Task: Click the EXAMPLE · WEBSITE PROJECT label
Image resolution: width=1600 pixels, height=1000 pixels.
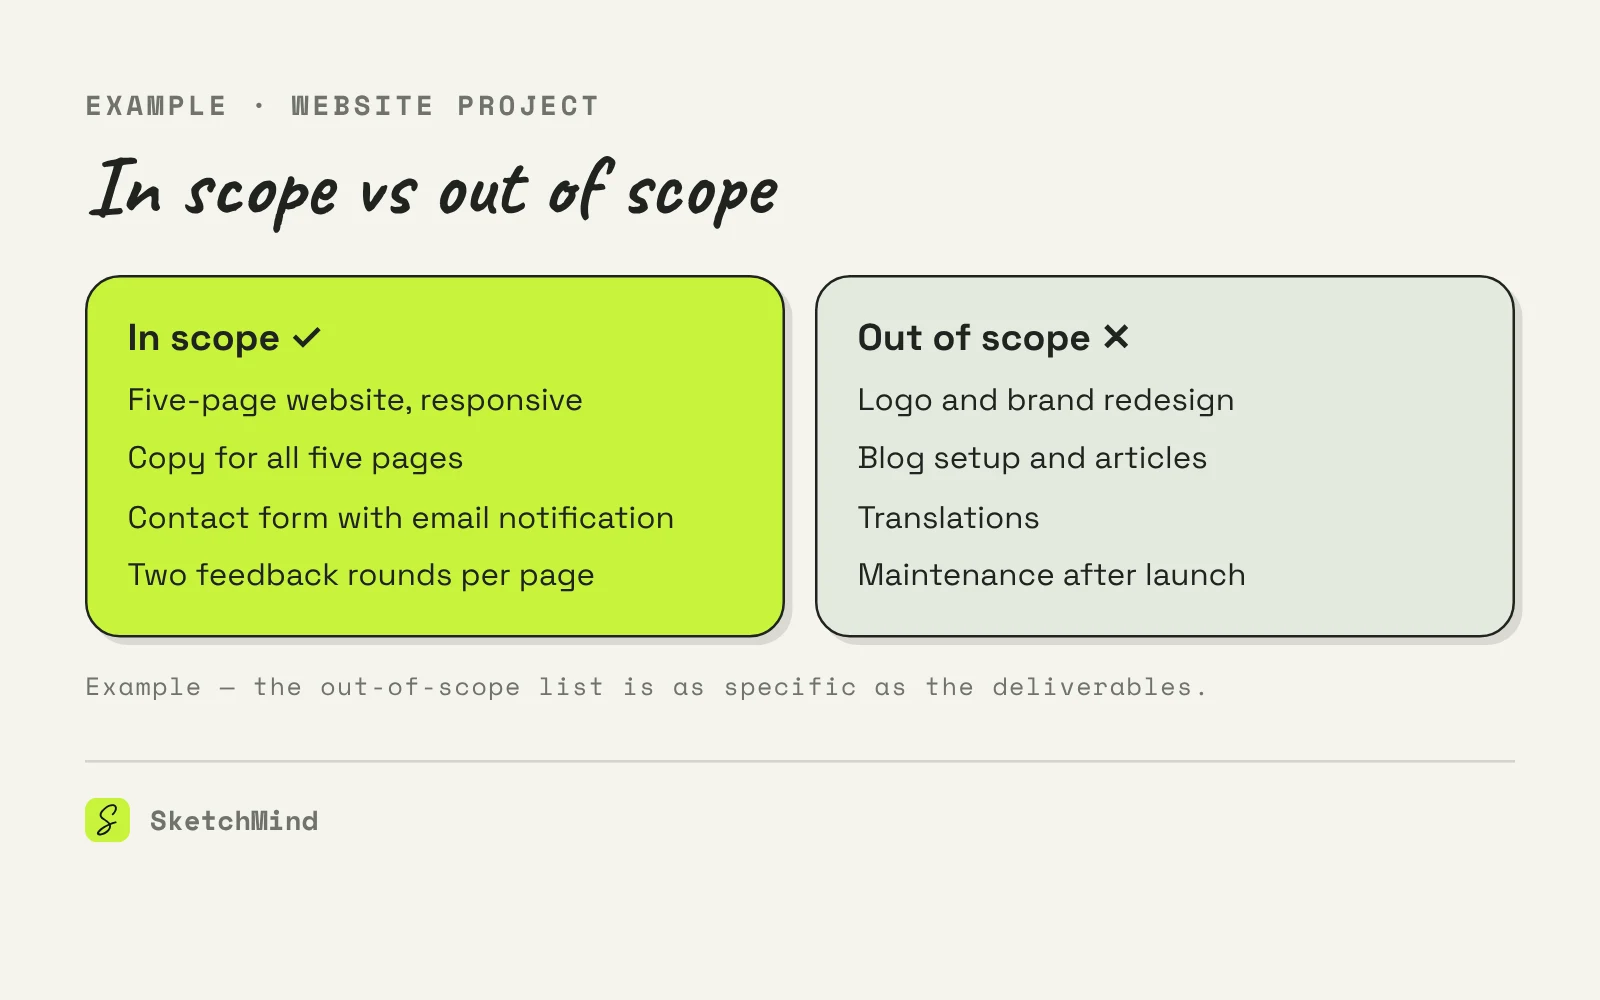Action: (342, 106)
